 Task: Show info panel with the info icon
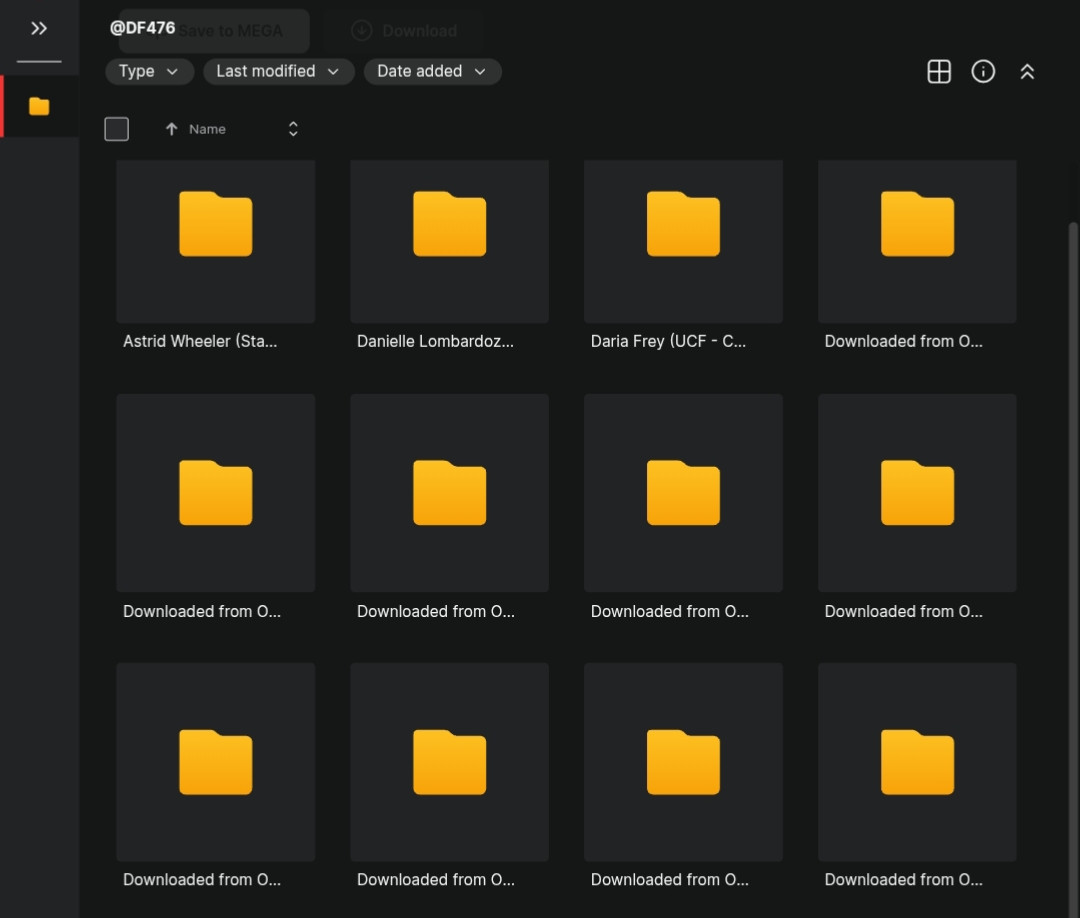[x=983, y=71]
